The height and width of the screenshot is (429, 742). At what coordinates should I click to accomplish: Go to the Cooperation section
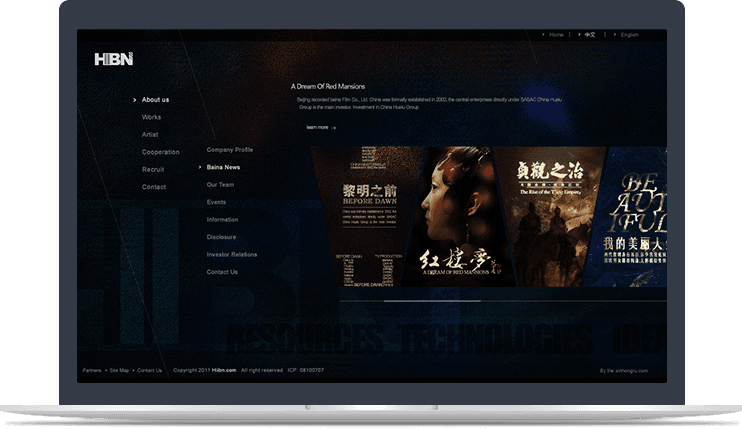tap(160, 152)
